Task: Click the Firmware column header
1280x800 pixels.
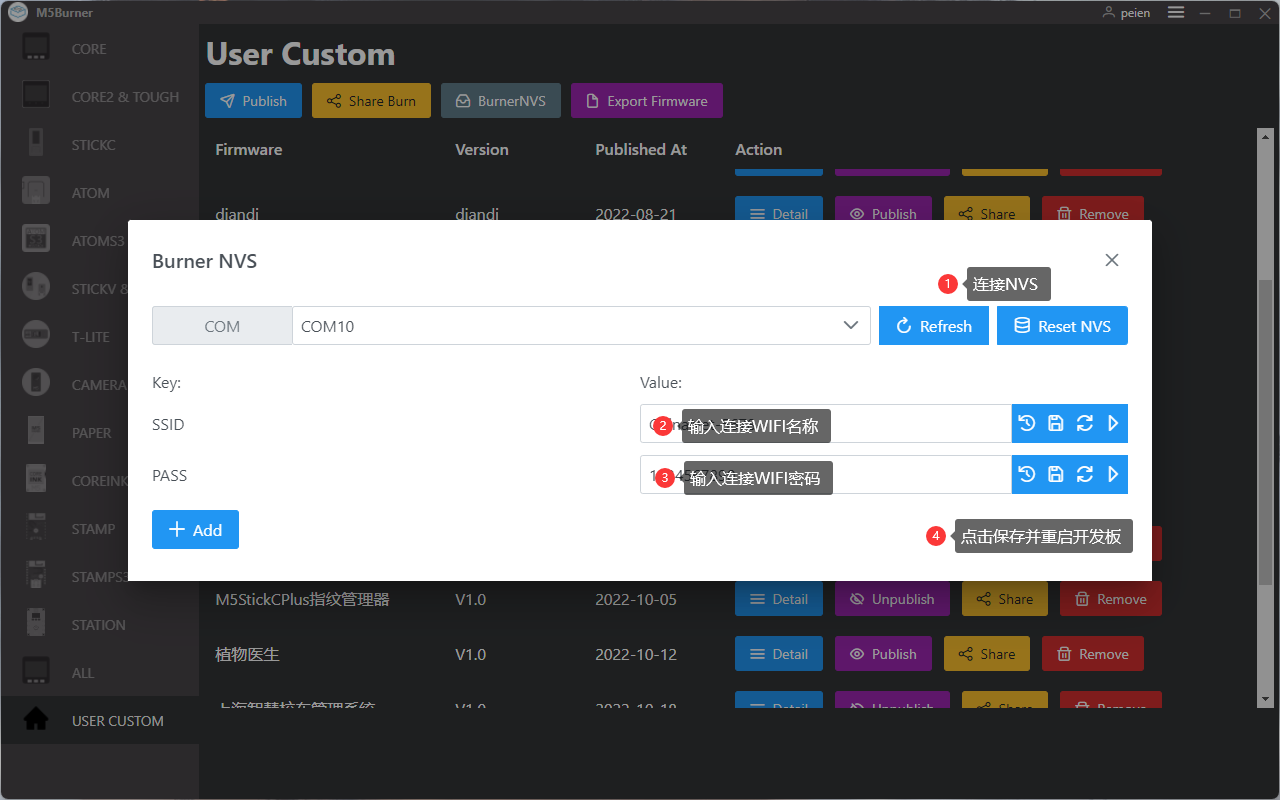Action: click(249, 149)
